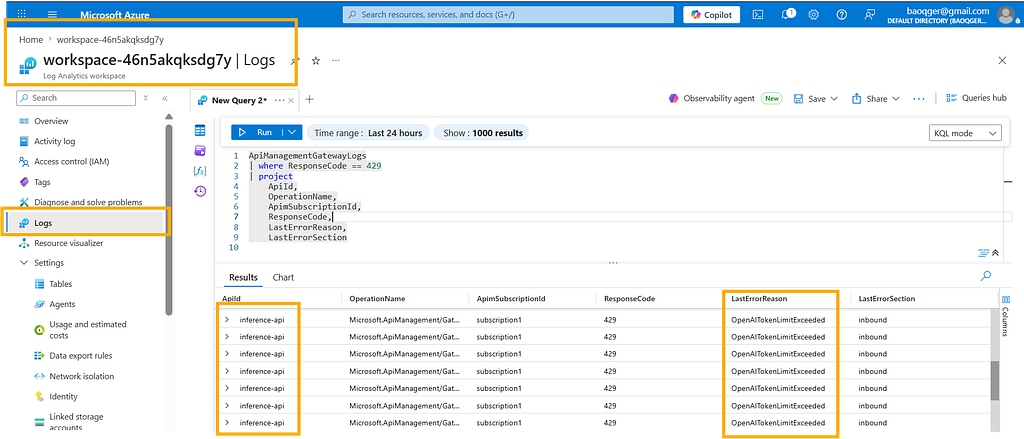The height and width of the screenshot is (439, 1024).
Task: Collapse the Settings section in sidebar
Action: tap(24, 263)
